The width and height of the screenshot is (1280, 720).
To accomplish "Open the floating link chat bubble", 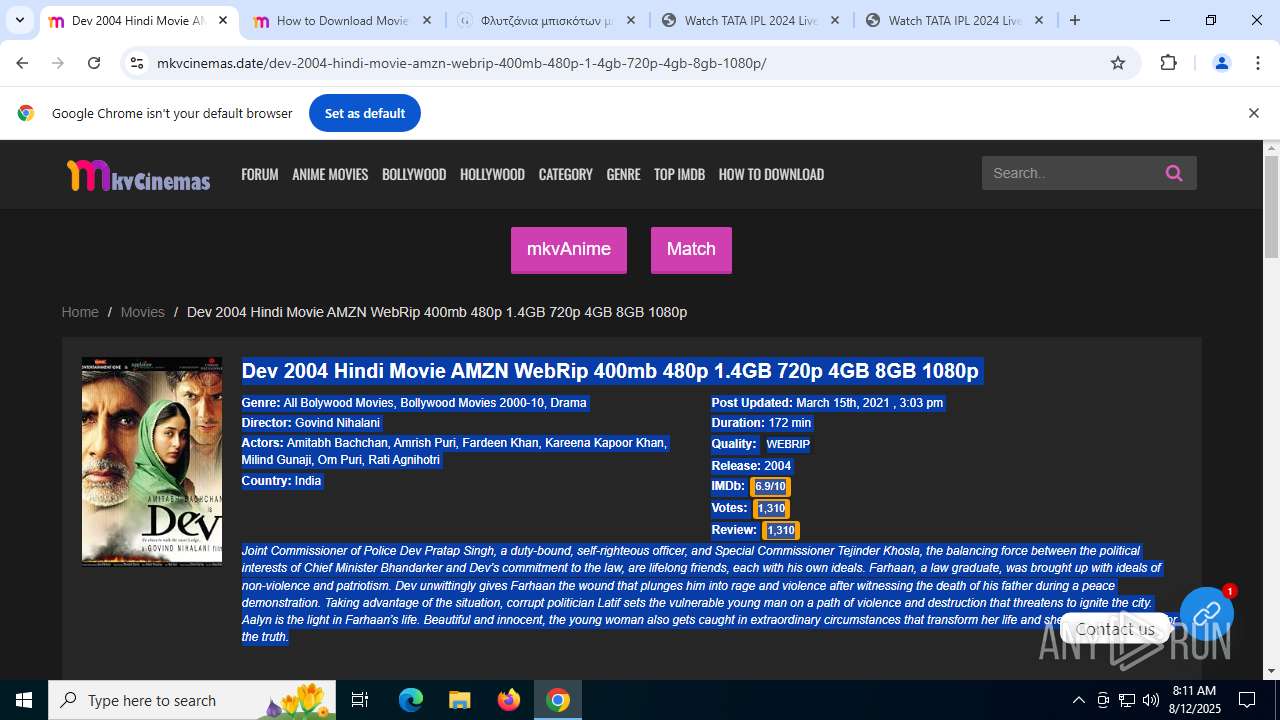I will [1207, 613].
